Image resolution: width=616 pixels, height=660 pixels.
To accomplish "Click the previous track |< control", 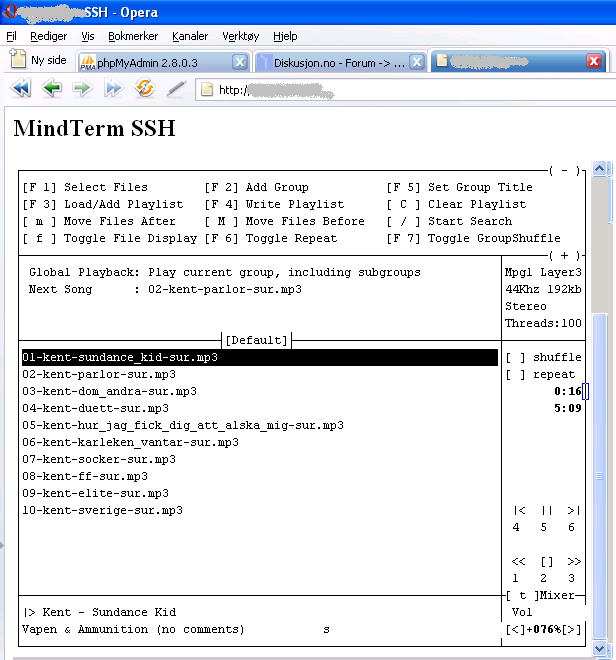I will click(519, 510).
